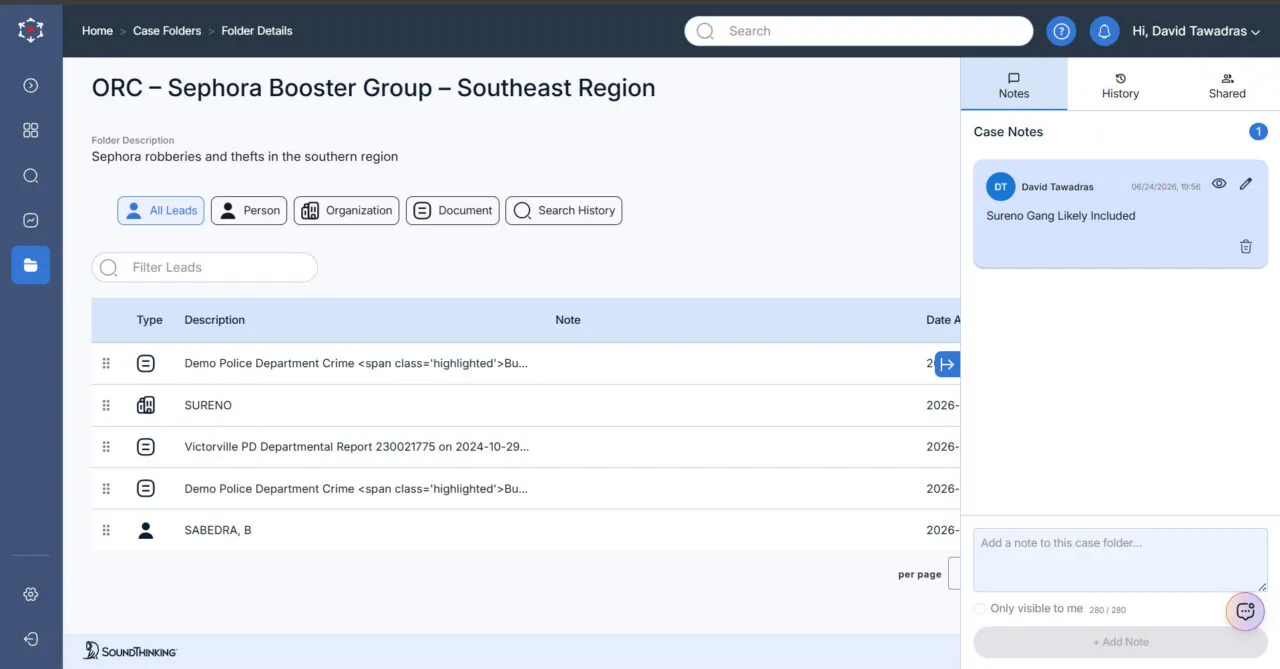Go to Home breadcrumb

pyautogui.click(x=97, y=31)
